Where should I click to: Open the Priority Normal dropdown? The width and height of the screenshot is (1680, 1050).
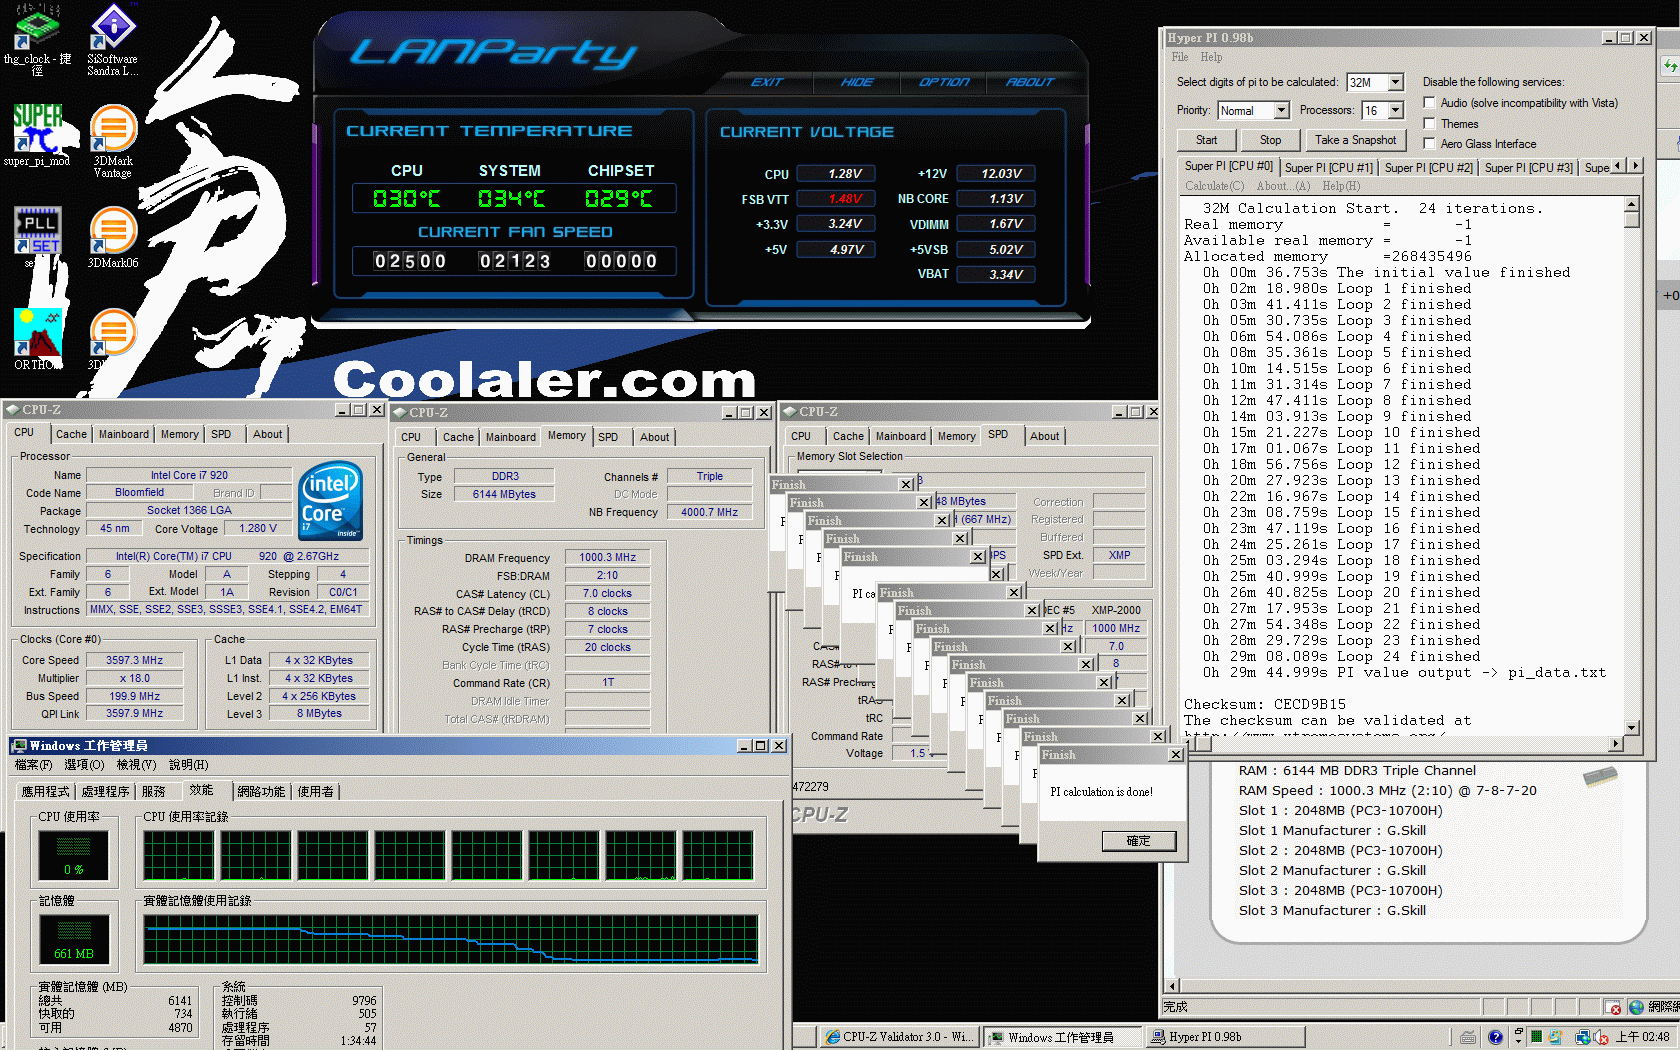coord(1281,110)
